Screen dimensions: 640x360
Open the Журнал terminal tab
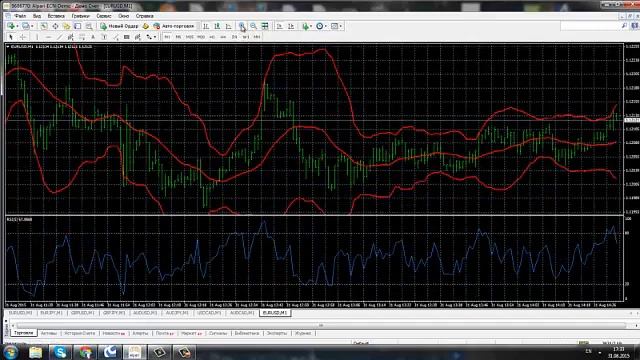click(303, 333)
